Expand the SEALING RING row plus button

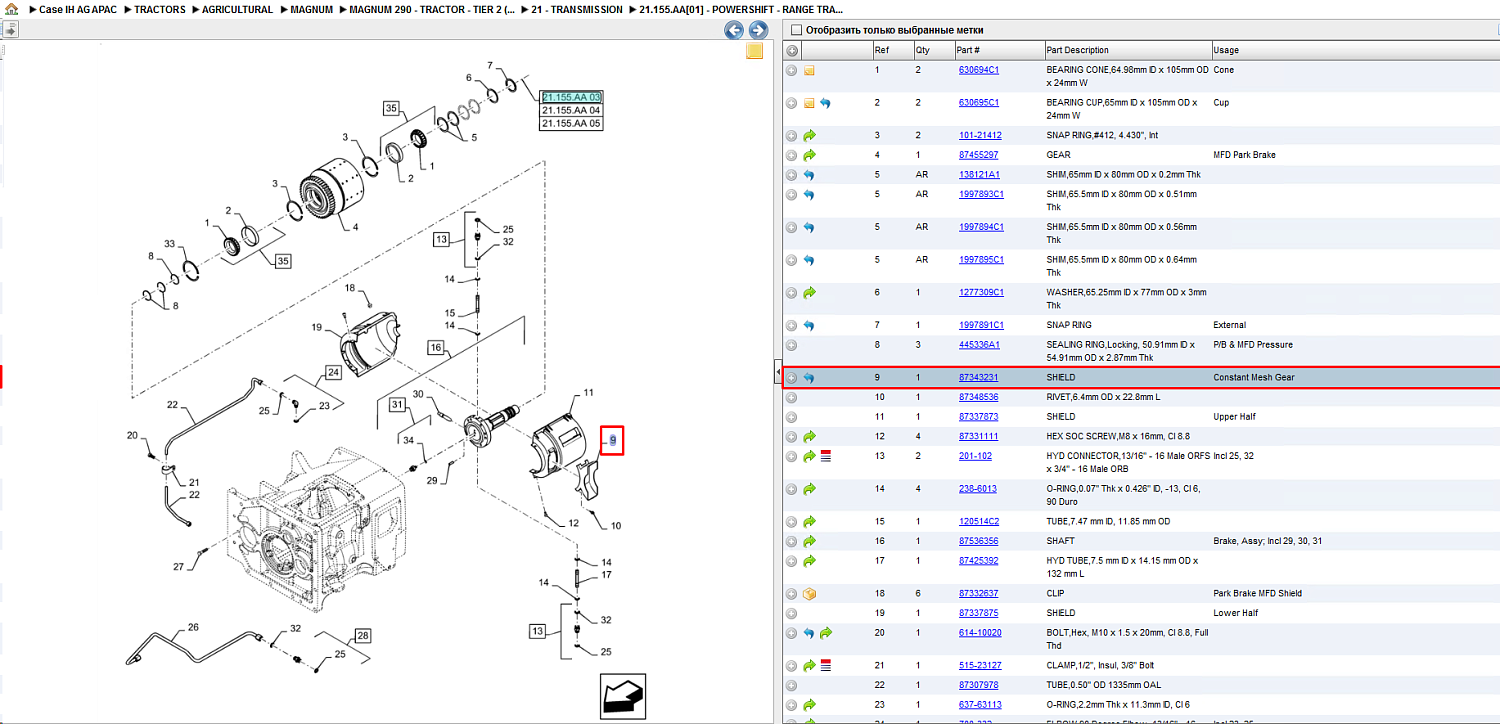(791, 345)
